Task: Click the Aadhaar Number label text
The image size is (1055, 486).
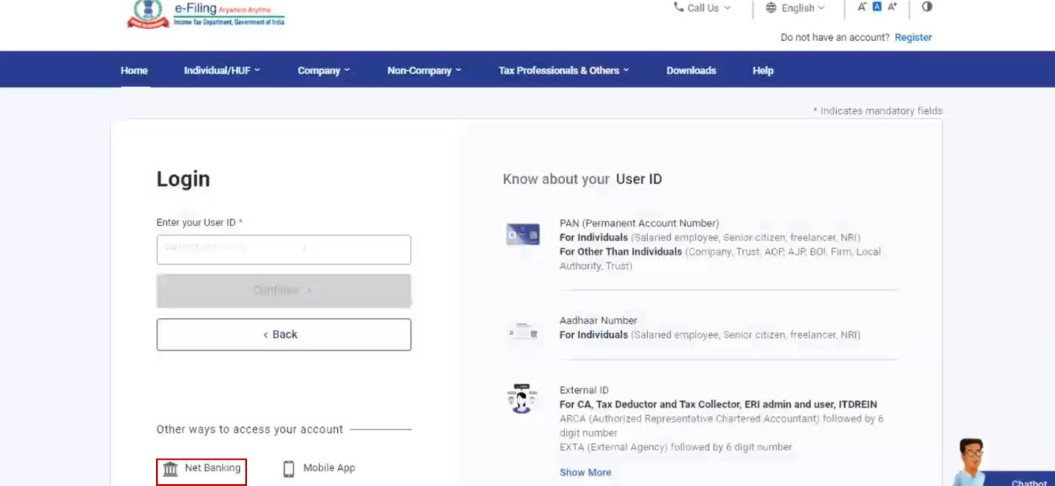Action: 598,320
